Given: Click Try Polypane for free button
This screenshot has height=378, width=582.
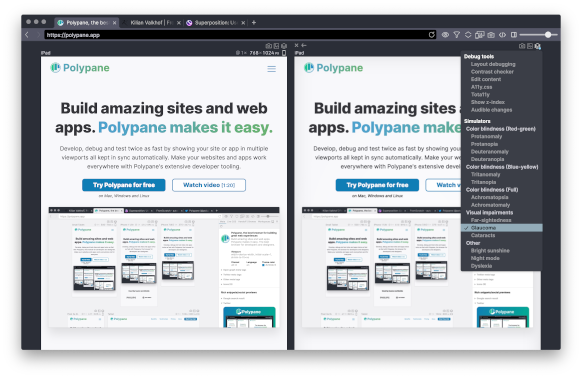Looking at the screenshot, I should tap(124, 185).
